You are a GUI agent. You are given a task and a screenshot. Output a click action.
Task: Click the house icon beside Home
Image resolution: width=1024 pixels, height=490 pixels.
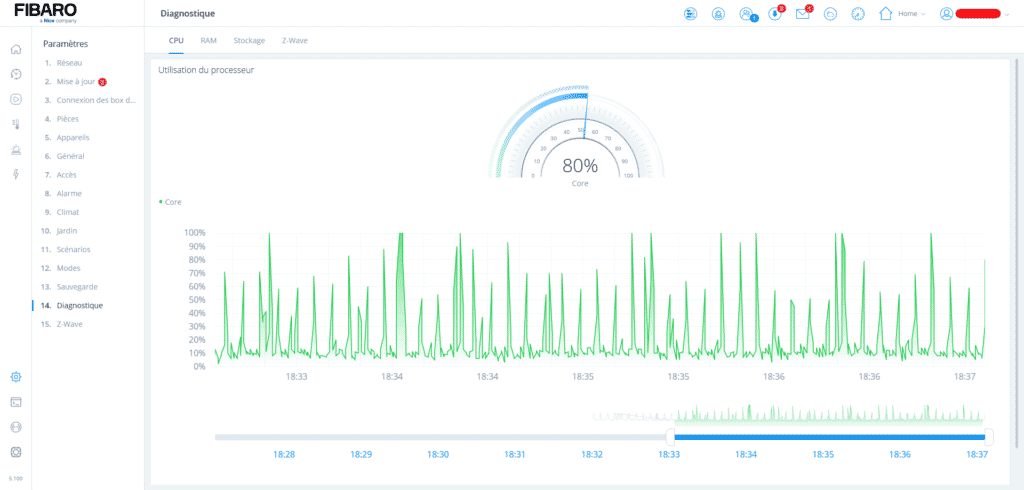pos(886,13)
